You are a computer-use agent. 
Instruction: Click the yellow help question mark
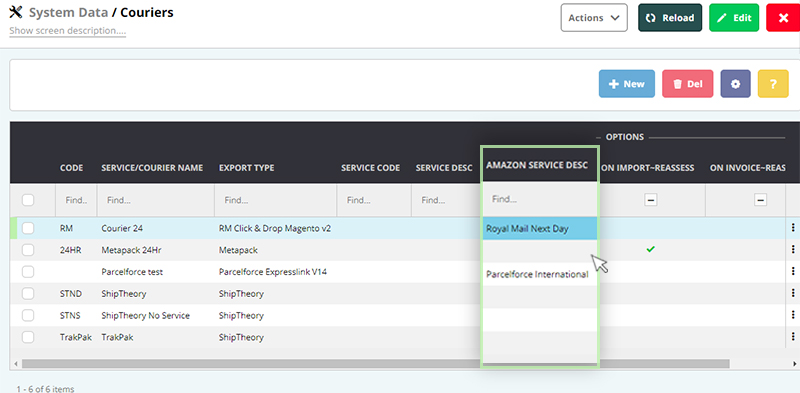point(773,84)
